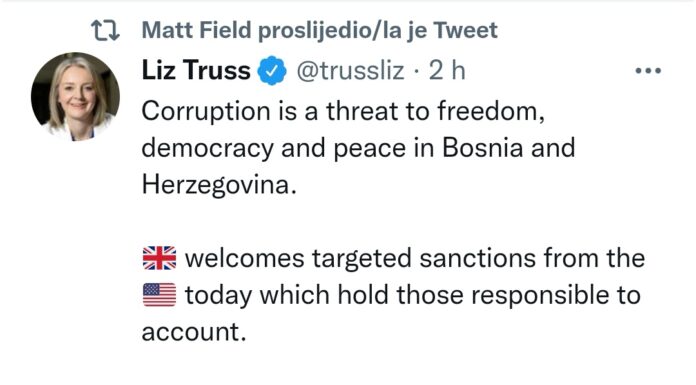The width and height of the screenshot is (696, 385).
Task: Open Liz Truss's profile picture
Action: pyautogui.click(x=75, y=96)
